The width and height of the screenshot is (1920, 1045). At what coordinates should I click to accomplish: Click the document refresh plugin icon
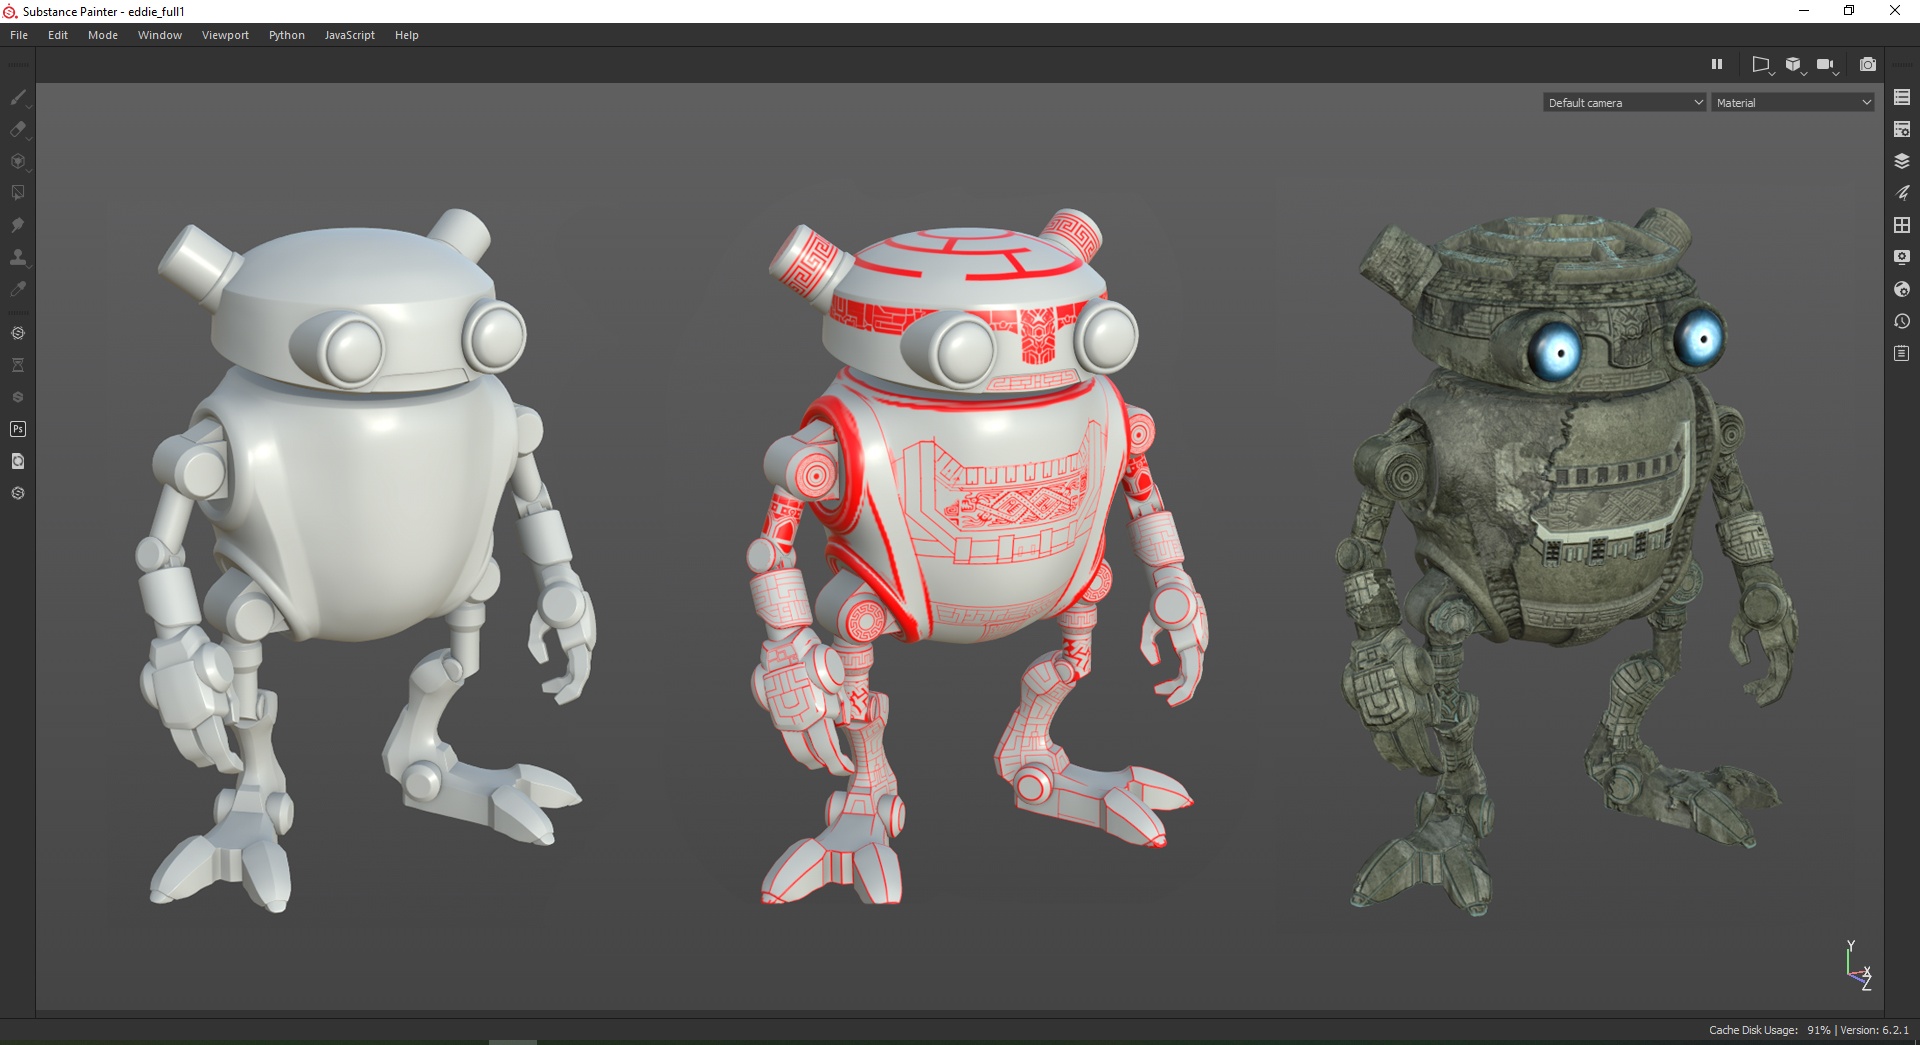click(18, 461)
